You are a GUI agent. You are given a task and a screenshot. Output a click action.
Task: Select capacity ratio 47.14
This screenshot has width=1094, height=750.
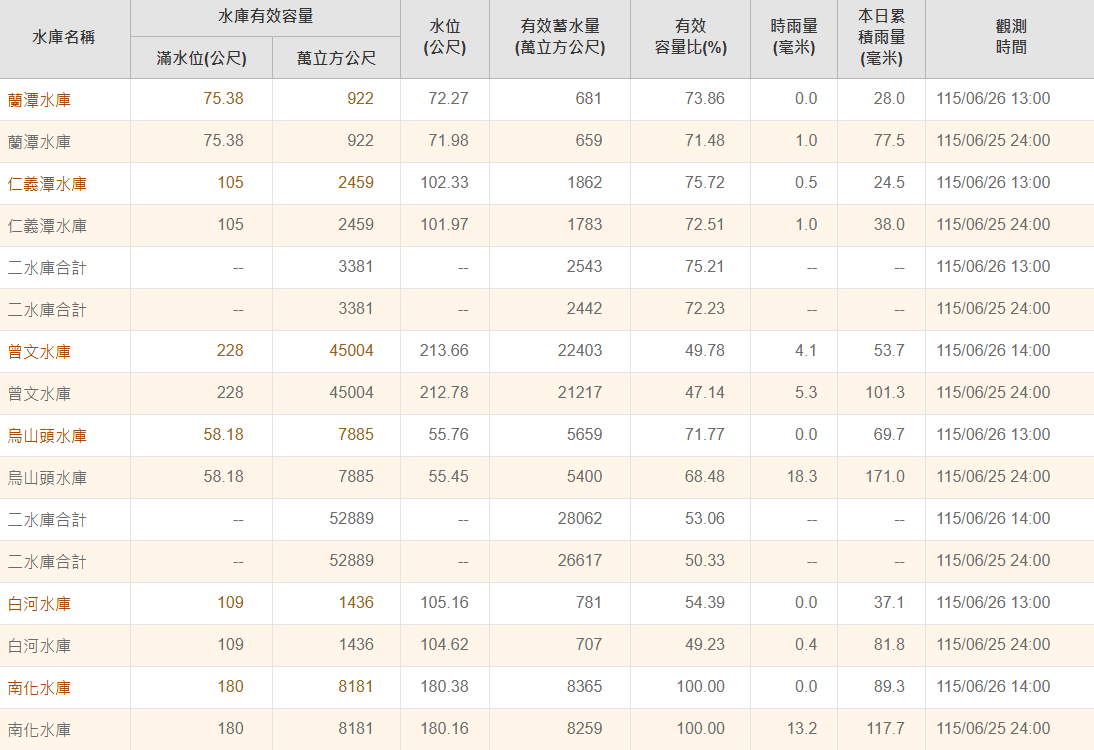point(705,392)
